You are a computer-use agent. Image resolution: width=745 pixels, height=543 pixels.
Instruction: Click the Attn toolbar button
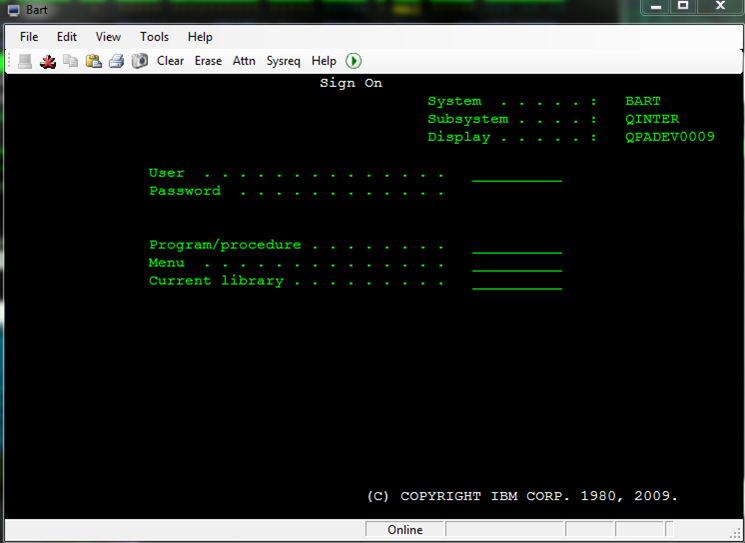click(x=244, y=61)
